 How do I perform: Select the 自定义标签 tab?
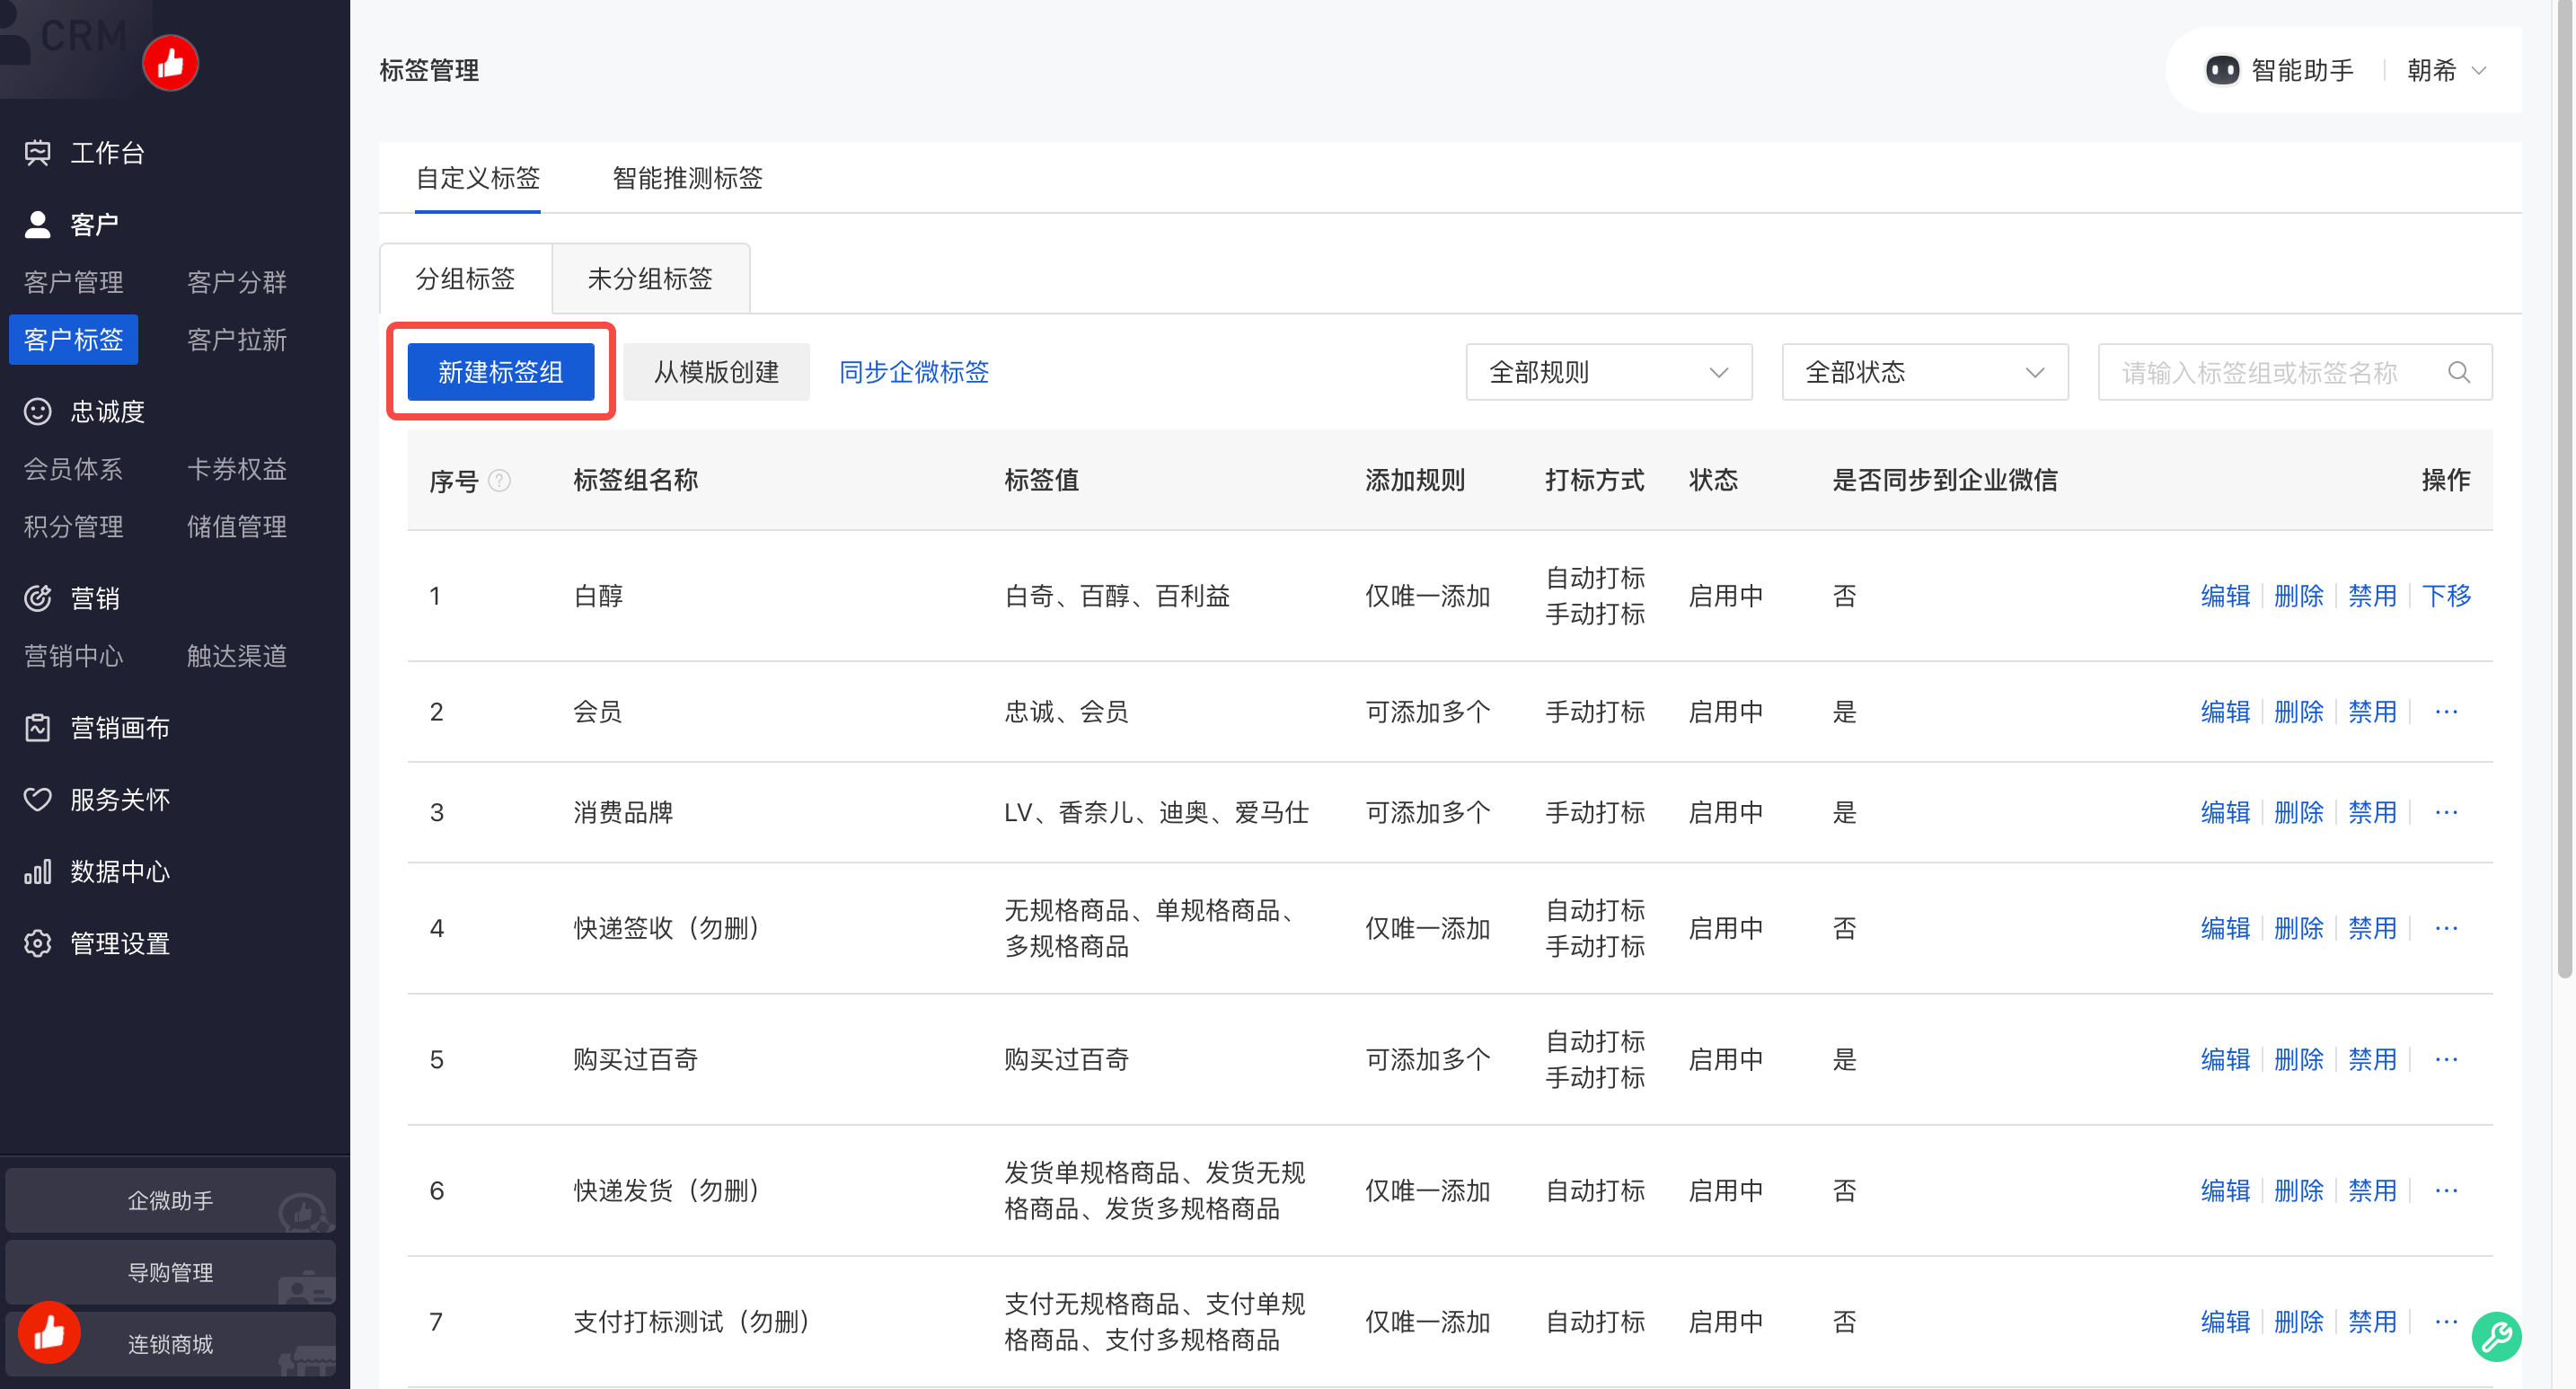pyautogui.click(x=477, y=178)
